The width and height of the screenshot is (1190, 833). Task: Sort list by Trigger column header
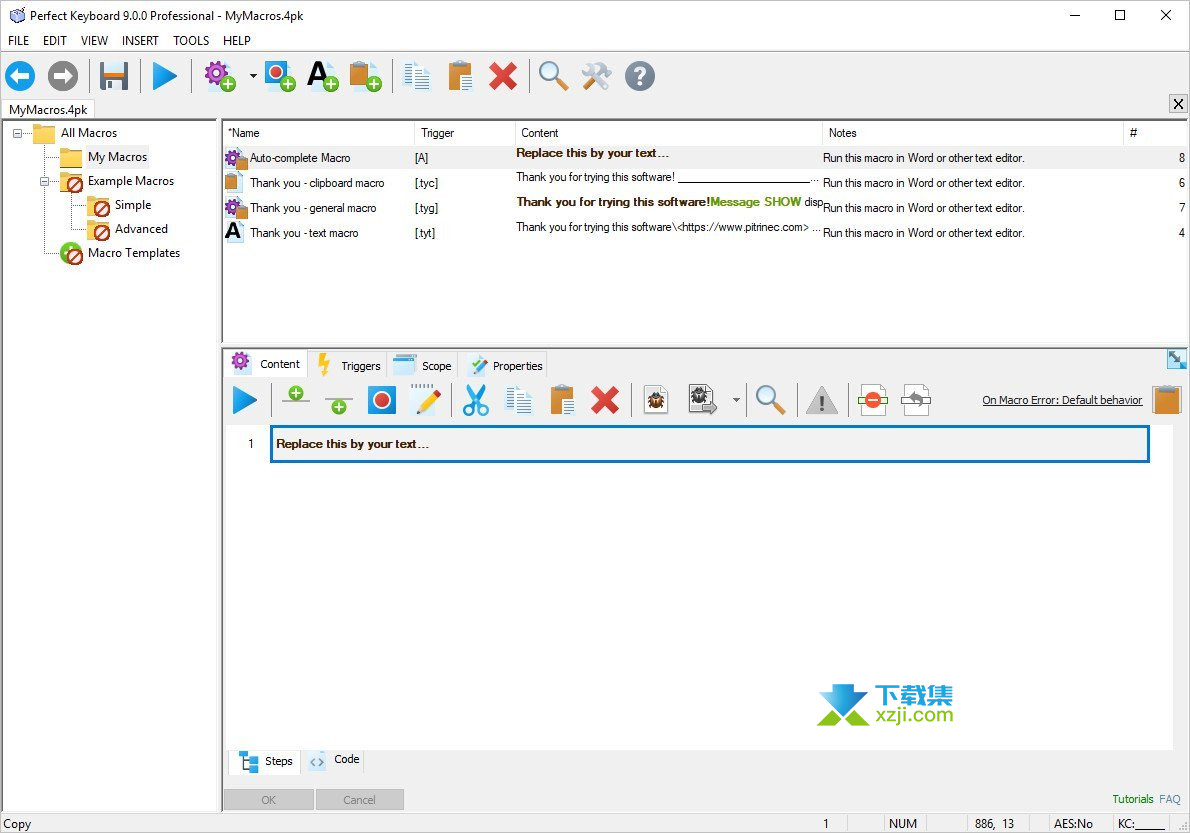pyautogui.click(x=464, y=133)
